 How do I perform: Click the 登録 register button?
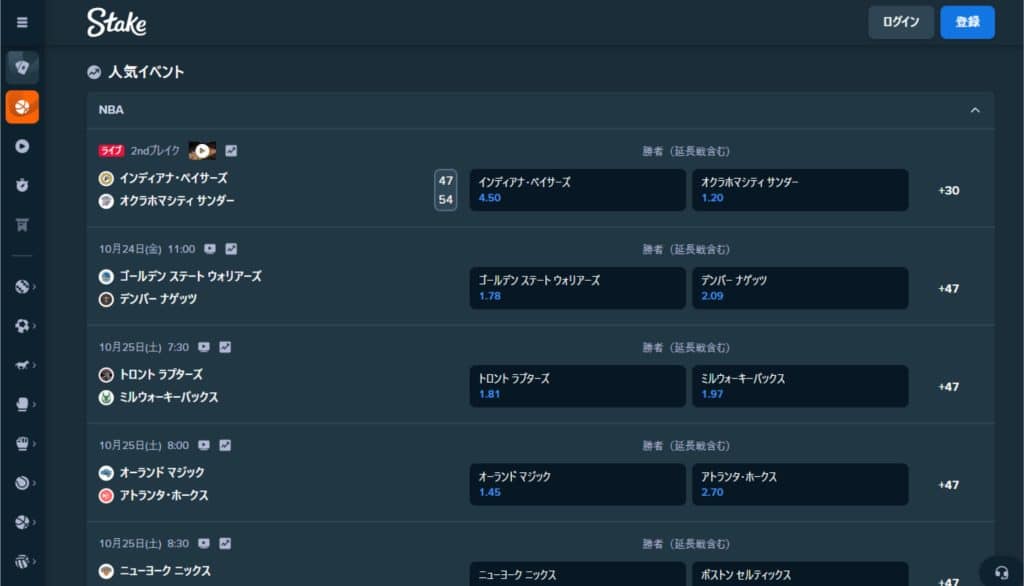pos(967,22)
